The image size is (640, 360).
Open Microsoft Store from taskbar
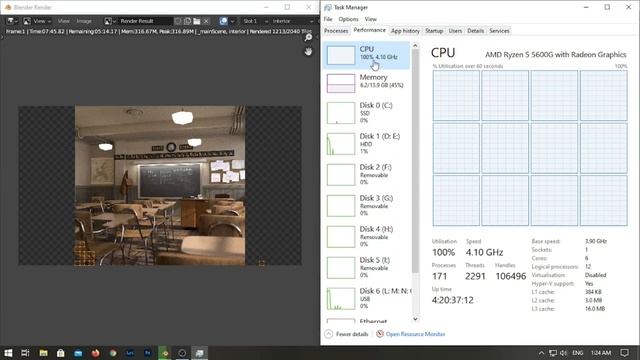pos(60,353)
